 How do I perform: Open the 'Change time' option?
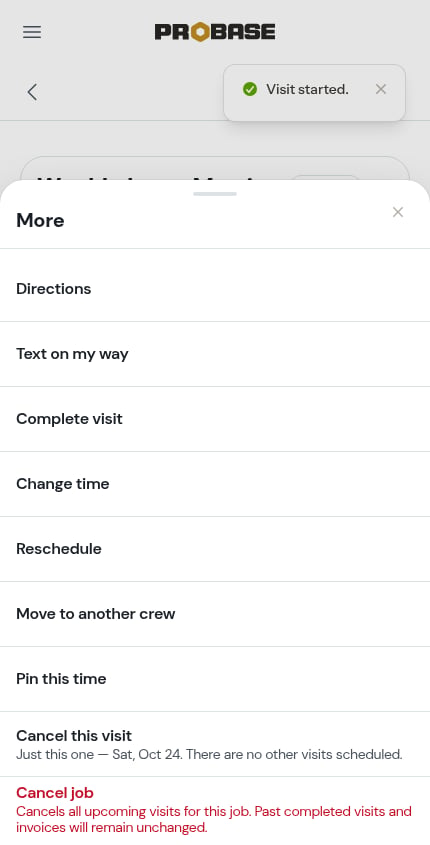click(x=215, y=484)
